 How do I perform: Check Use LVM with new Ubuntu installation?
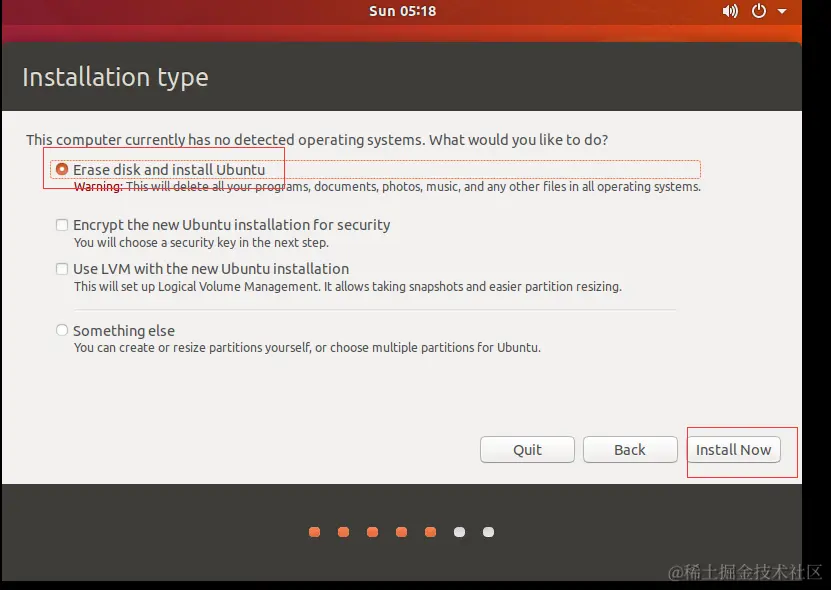point(62,269)
